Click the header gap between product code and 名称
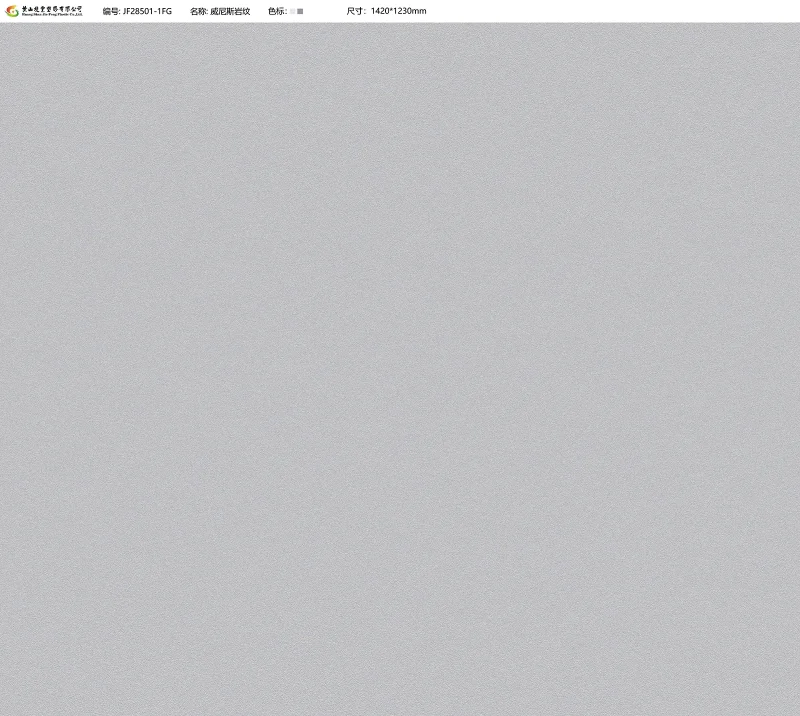The width and height of the screenshot is (800, 716). pyautogui.click(x=181, y=11)
